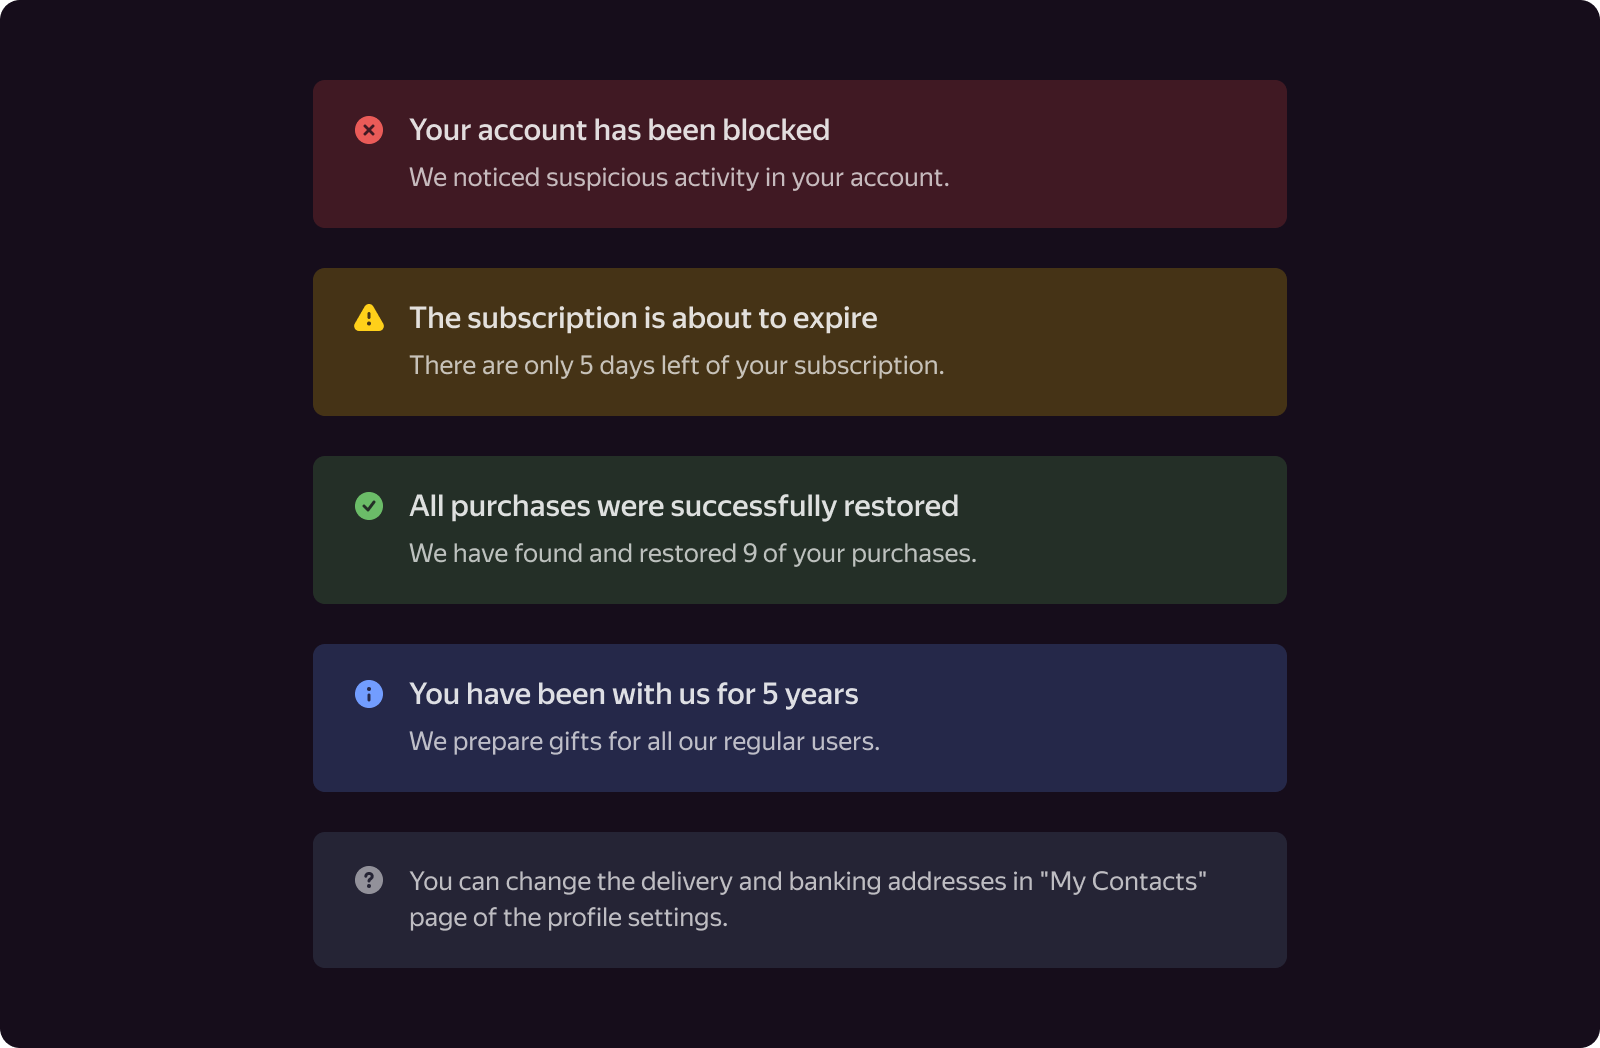This screenshot has width=1600, height=1048.
Task: Select 'The subscription is about to expire' heading
Action: (x=643, y=318)
